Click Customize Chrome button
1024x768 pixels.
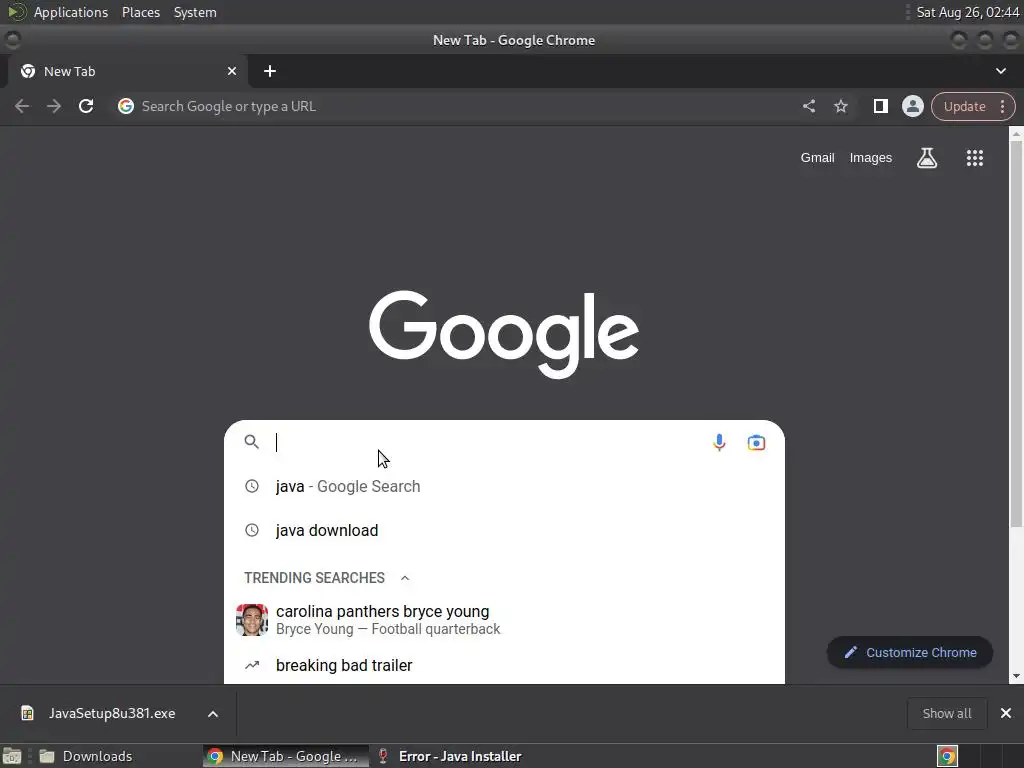pyautogui.click(x=910, y=652)
